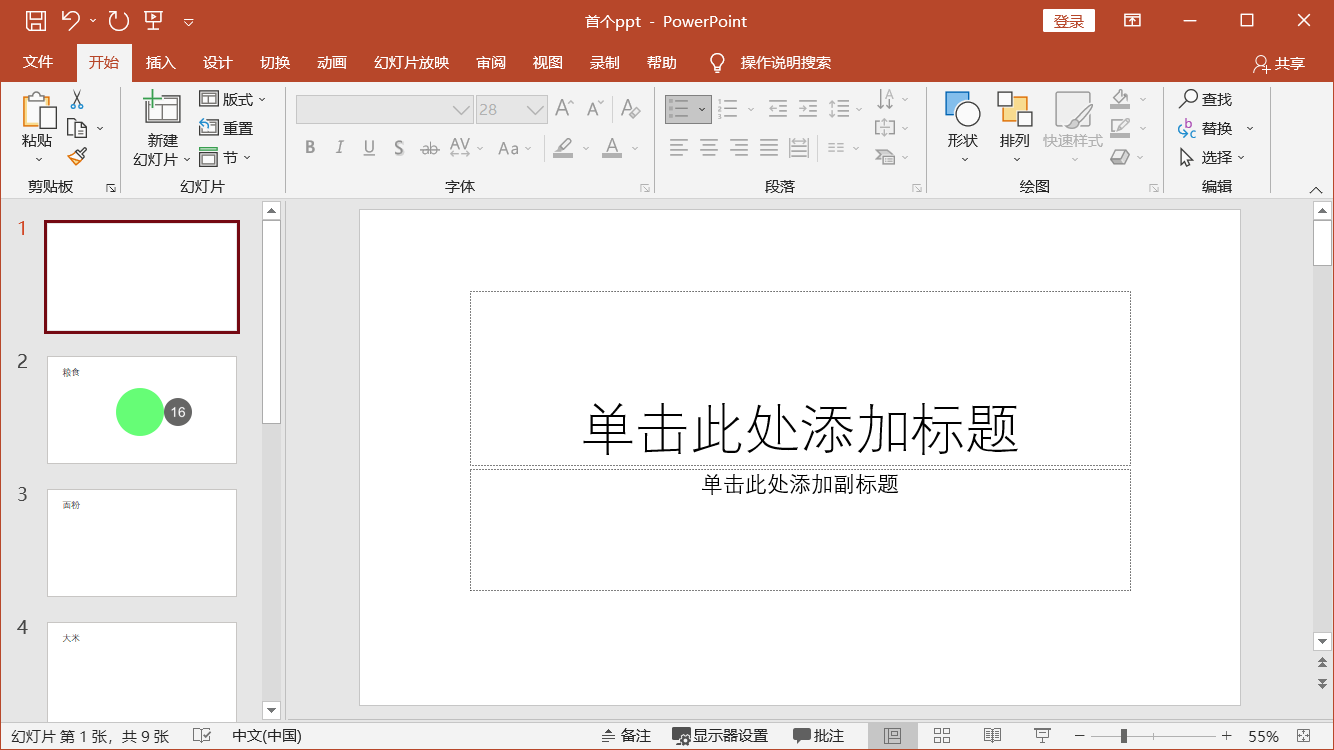
Task: Toggle Bold formatting
Action: coord(310,148)
